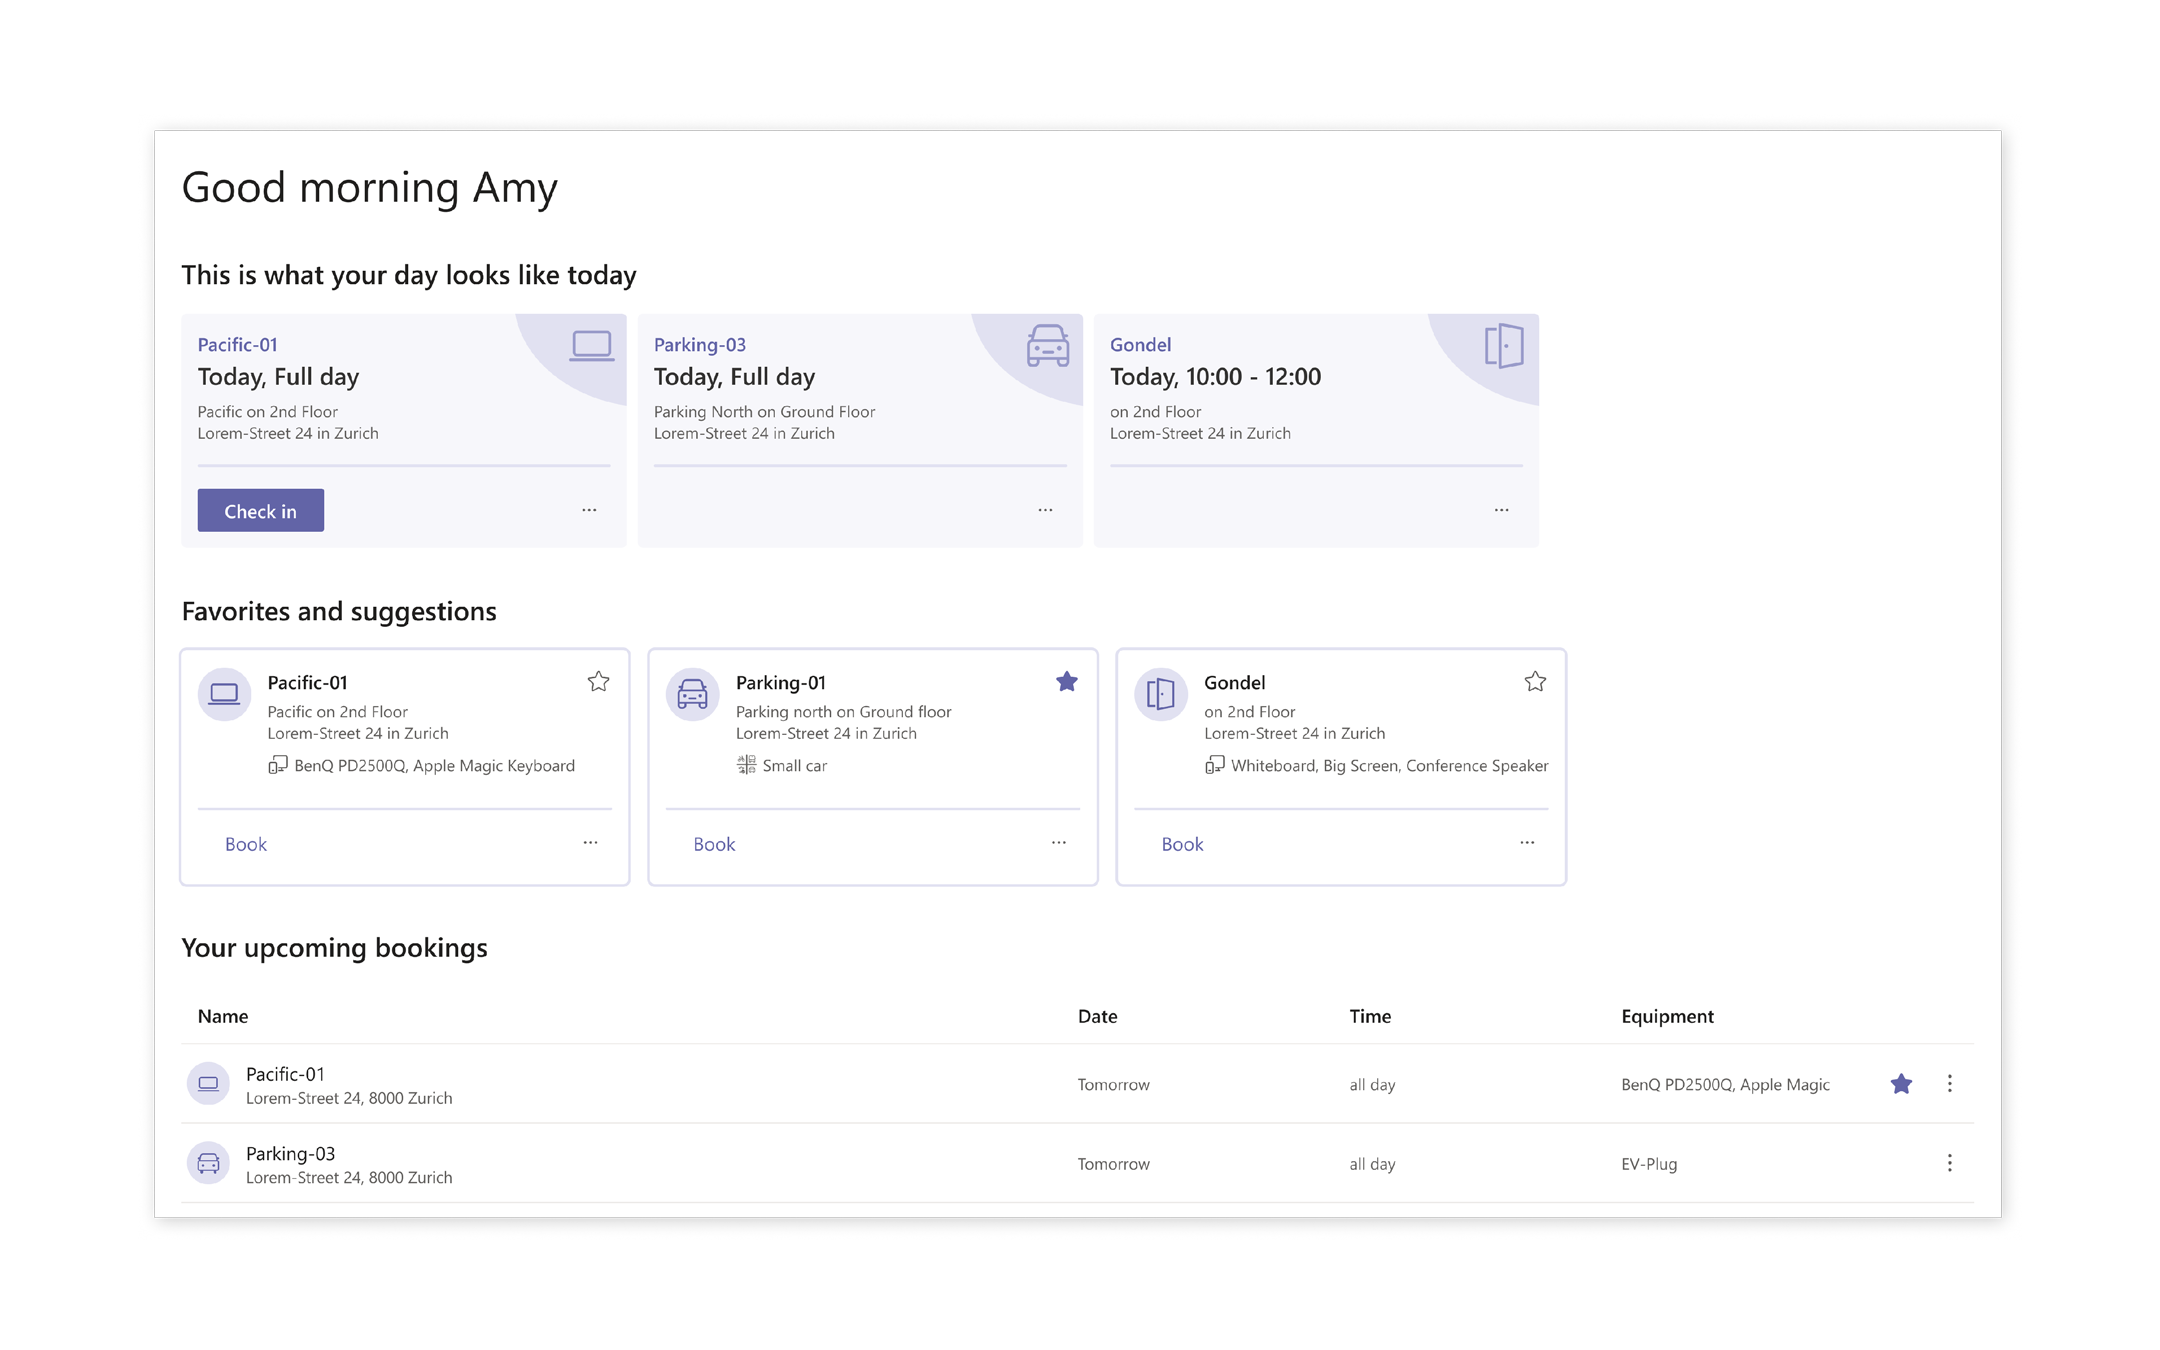Click the round car icon in the Parking-01 favorites card
The width and height of the screenshot is (2160, 1350).
click(692, 693)
